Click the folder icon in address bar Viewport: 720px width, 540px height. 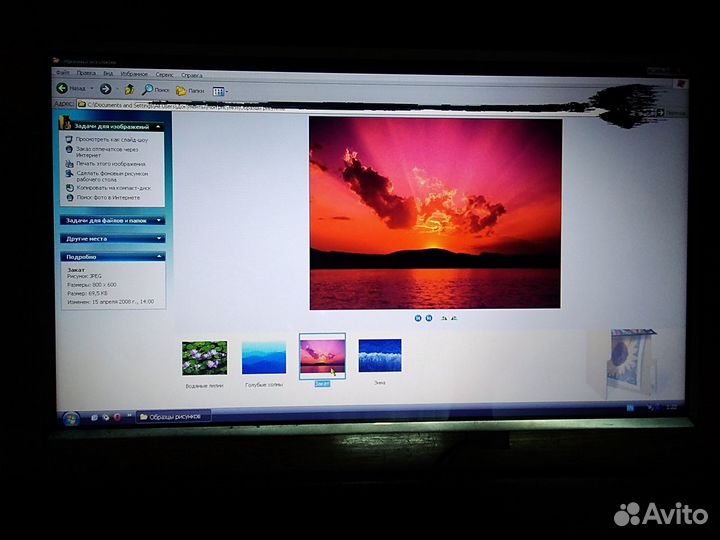(82, 104)
